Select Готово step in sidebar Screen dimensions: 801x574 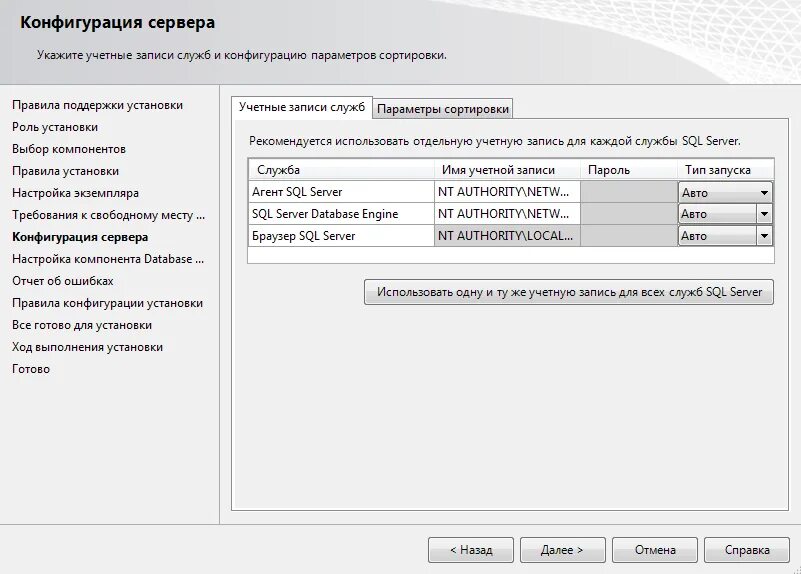(31, 369)
